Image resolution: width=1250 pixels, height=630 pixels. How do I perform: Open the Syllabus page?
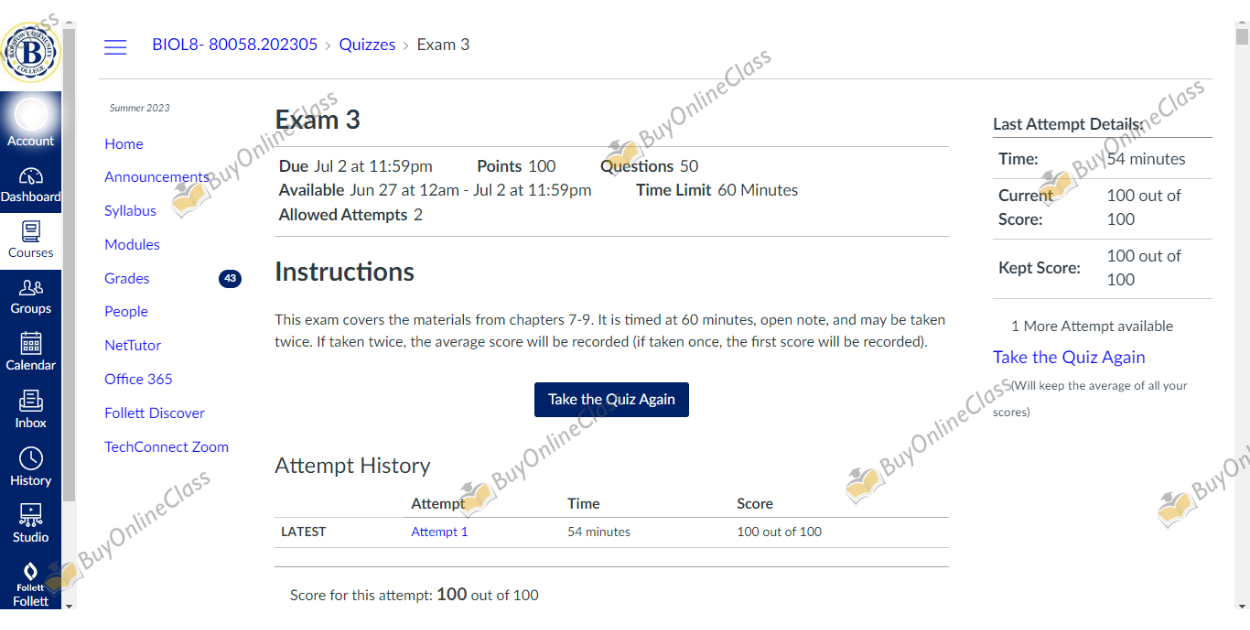click(x=130, y=210)
